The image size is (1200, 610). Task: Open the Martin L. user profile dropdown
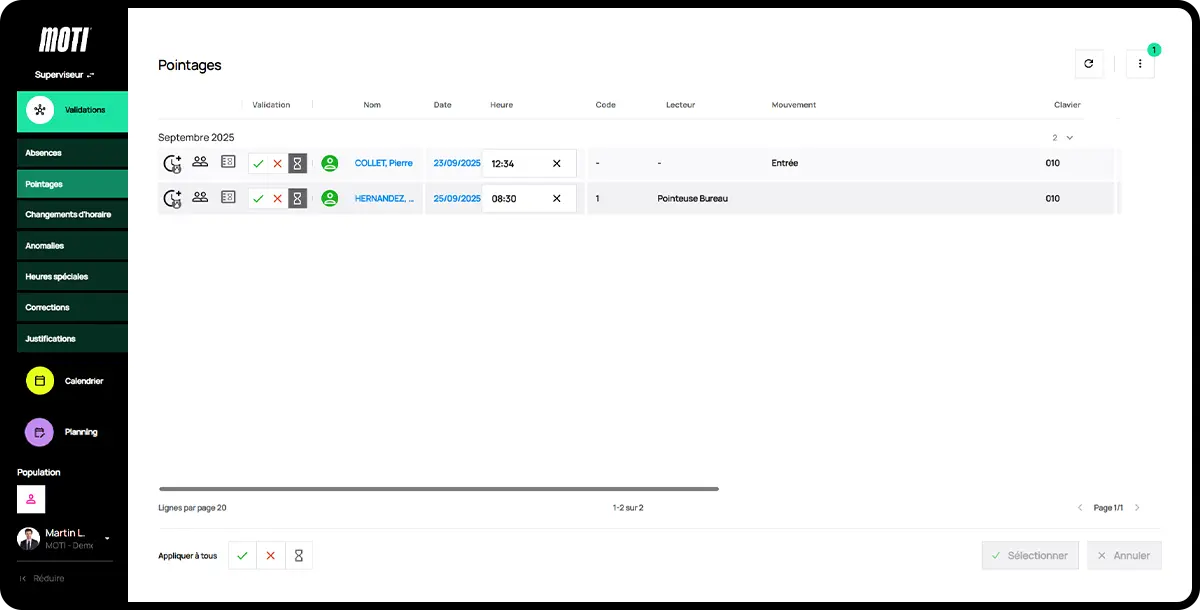pos(107,538)
